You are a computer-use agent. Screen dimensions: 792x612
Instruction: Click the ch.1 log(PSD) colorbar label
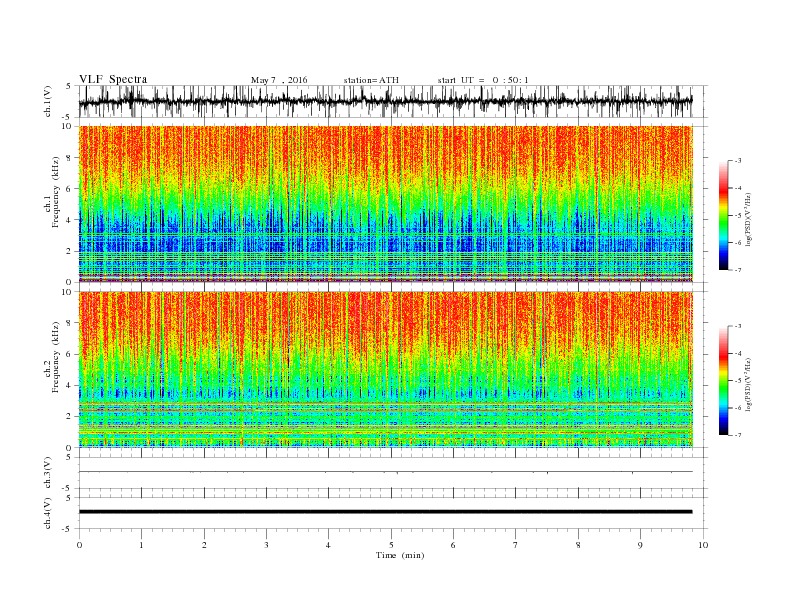[x=749, y=218]
